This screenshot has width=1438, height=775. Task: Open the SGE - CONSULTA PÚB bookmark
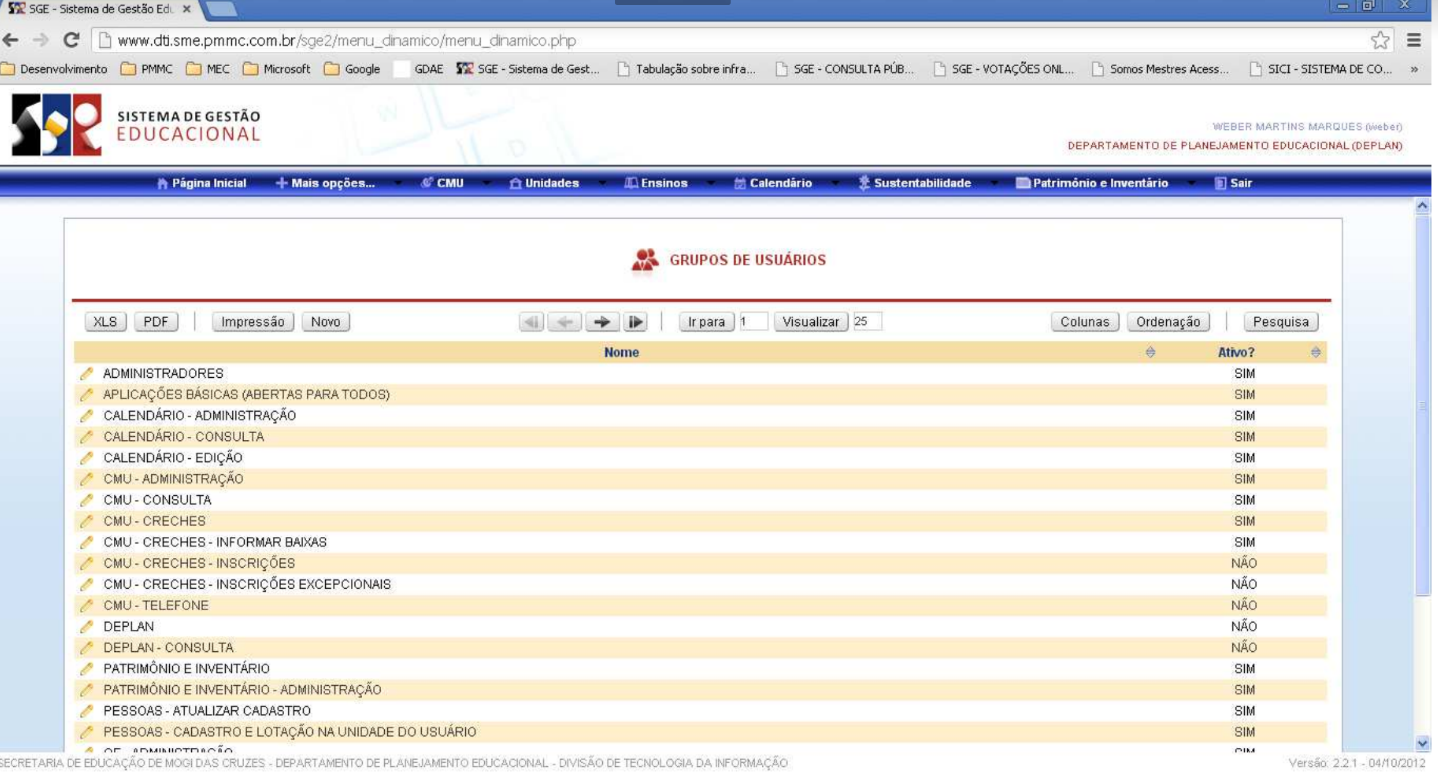click(847, 70)
